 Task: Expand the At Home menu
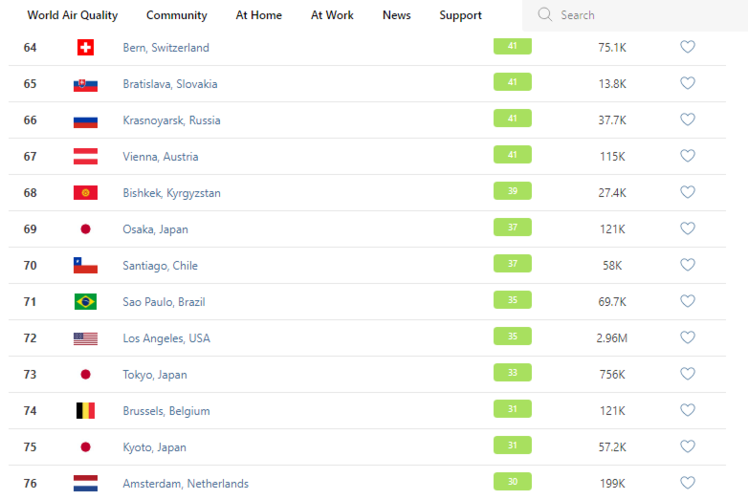click(259, 15)
